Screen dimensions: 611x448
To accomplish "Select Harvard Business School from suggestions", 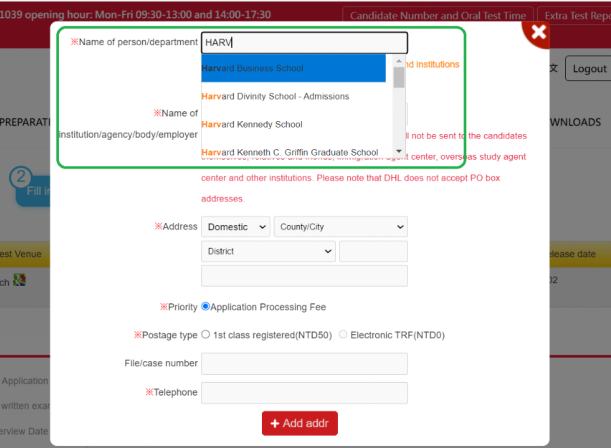I will [x=293, y=68].
